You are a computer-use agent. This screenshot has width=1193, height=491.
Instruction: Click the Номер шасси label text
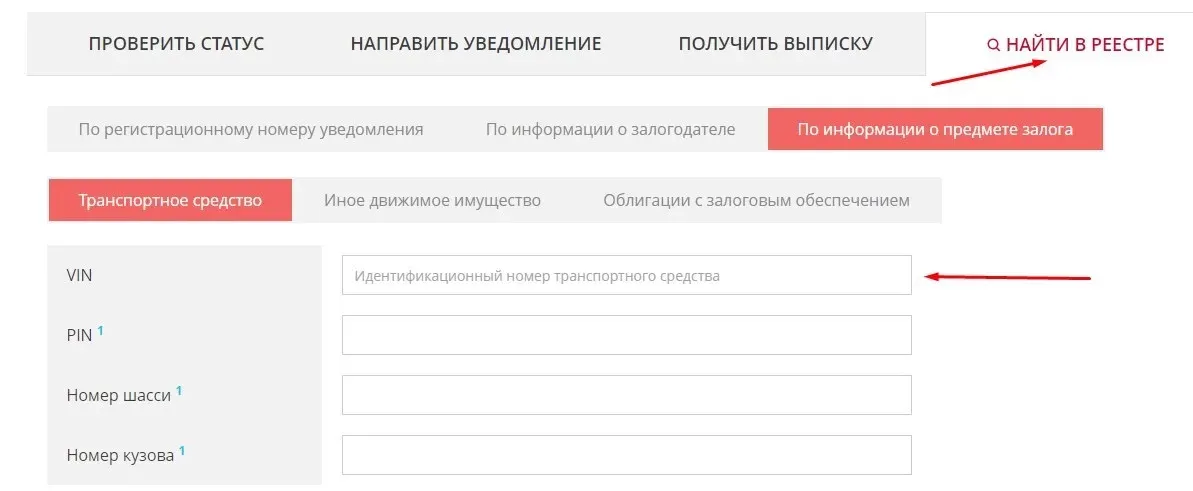pos(119,395)
